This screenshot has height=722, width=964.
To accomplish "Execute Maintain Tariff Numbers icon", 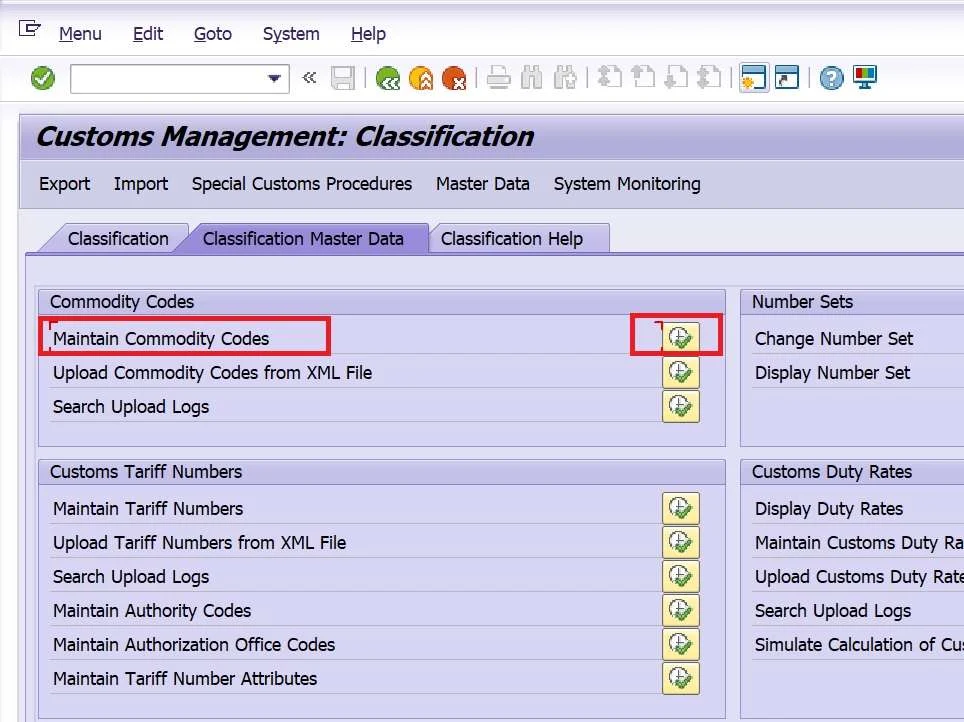I will coord(681,508).
